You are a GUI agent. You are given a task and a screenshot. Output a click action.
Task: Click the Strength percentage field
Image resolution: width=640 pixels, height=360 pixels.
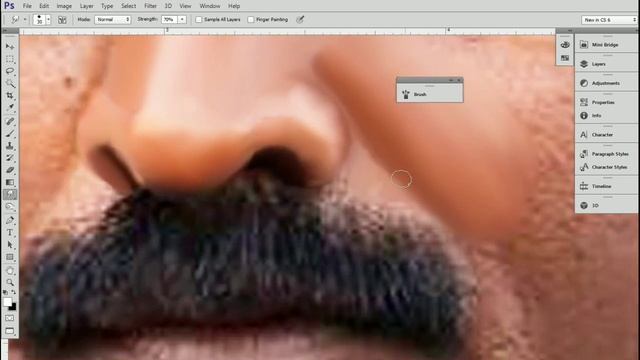click(169, 19)
